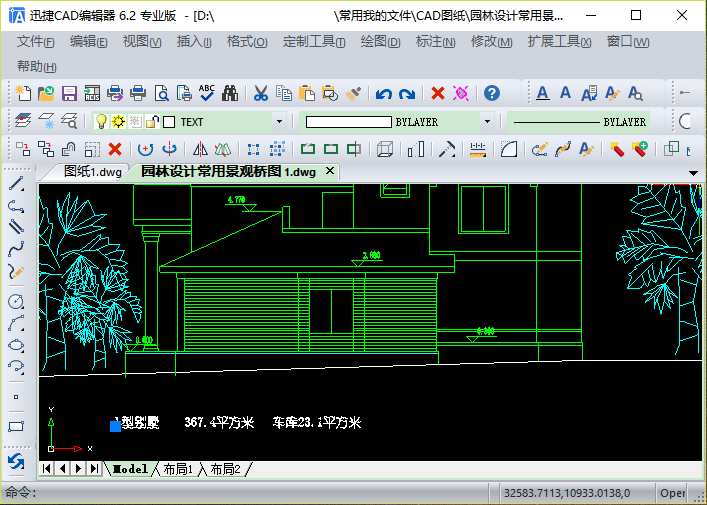The image size is (707, 505).
Task: Click the find text A magnifier icon
Action: tap(635, 93)
